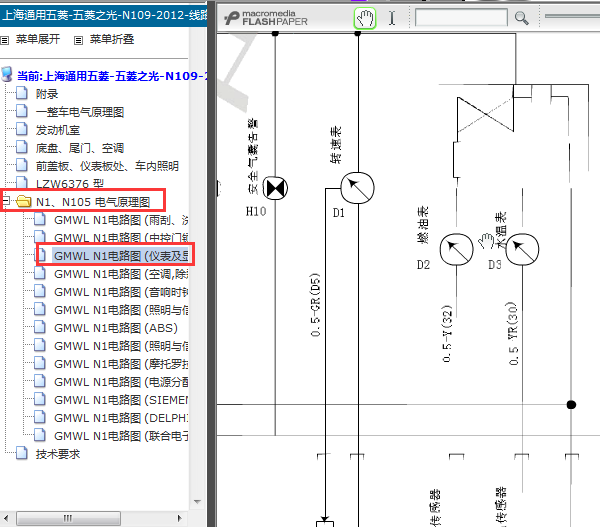Click the root link 当前:上海通用五菱-五菱之光-N109
This screenshot has height=527, width=600.
coord(112,76)
